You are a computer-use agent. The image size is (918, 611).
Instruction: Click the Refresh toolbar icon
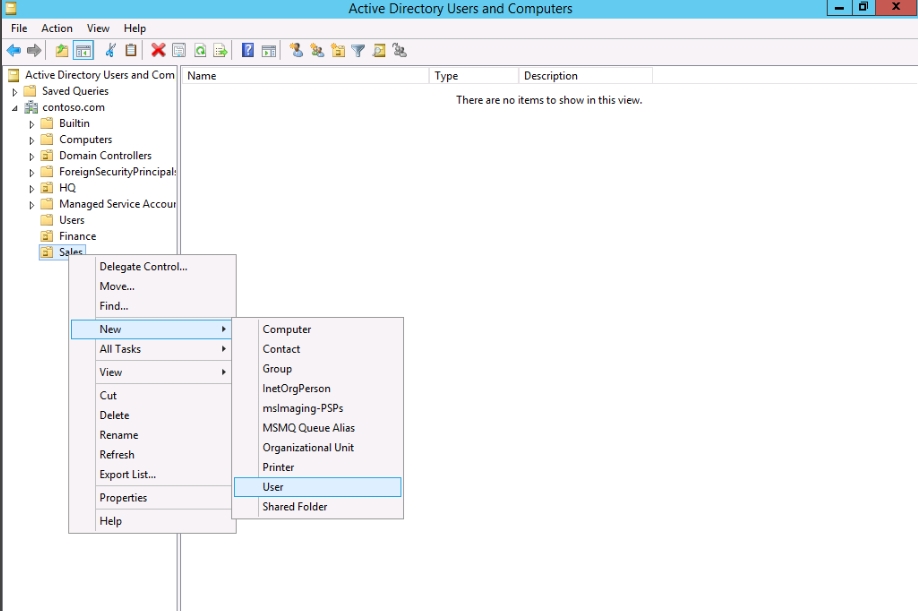pos(200,51)
